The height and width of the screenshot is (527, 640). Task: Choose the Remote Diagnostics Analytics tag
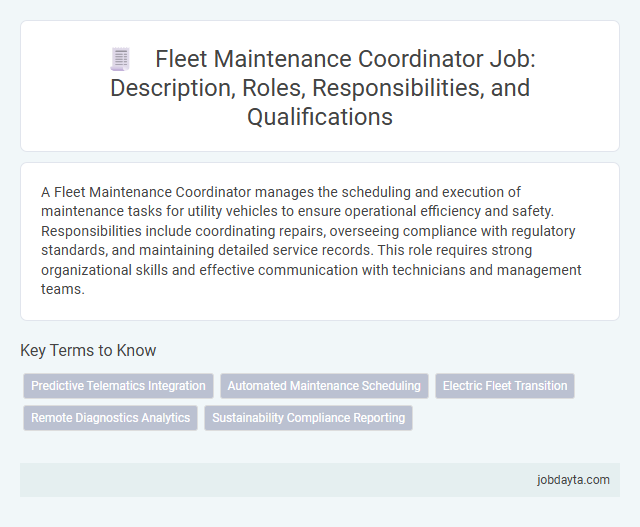[111, 418]
